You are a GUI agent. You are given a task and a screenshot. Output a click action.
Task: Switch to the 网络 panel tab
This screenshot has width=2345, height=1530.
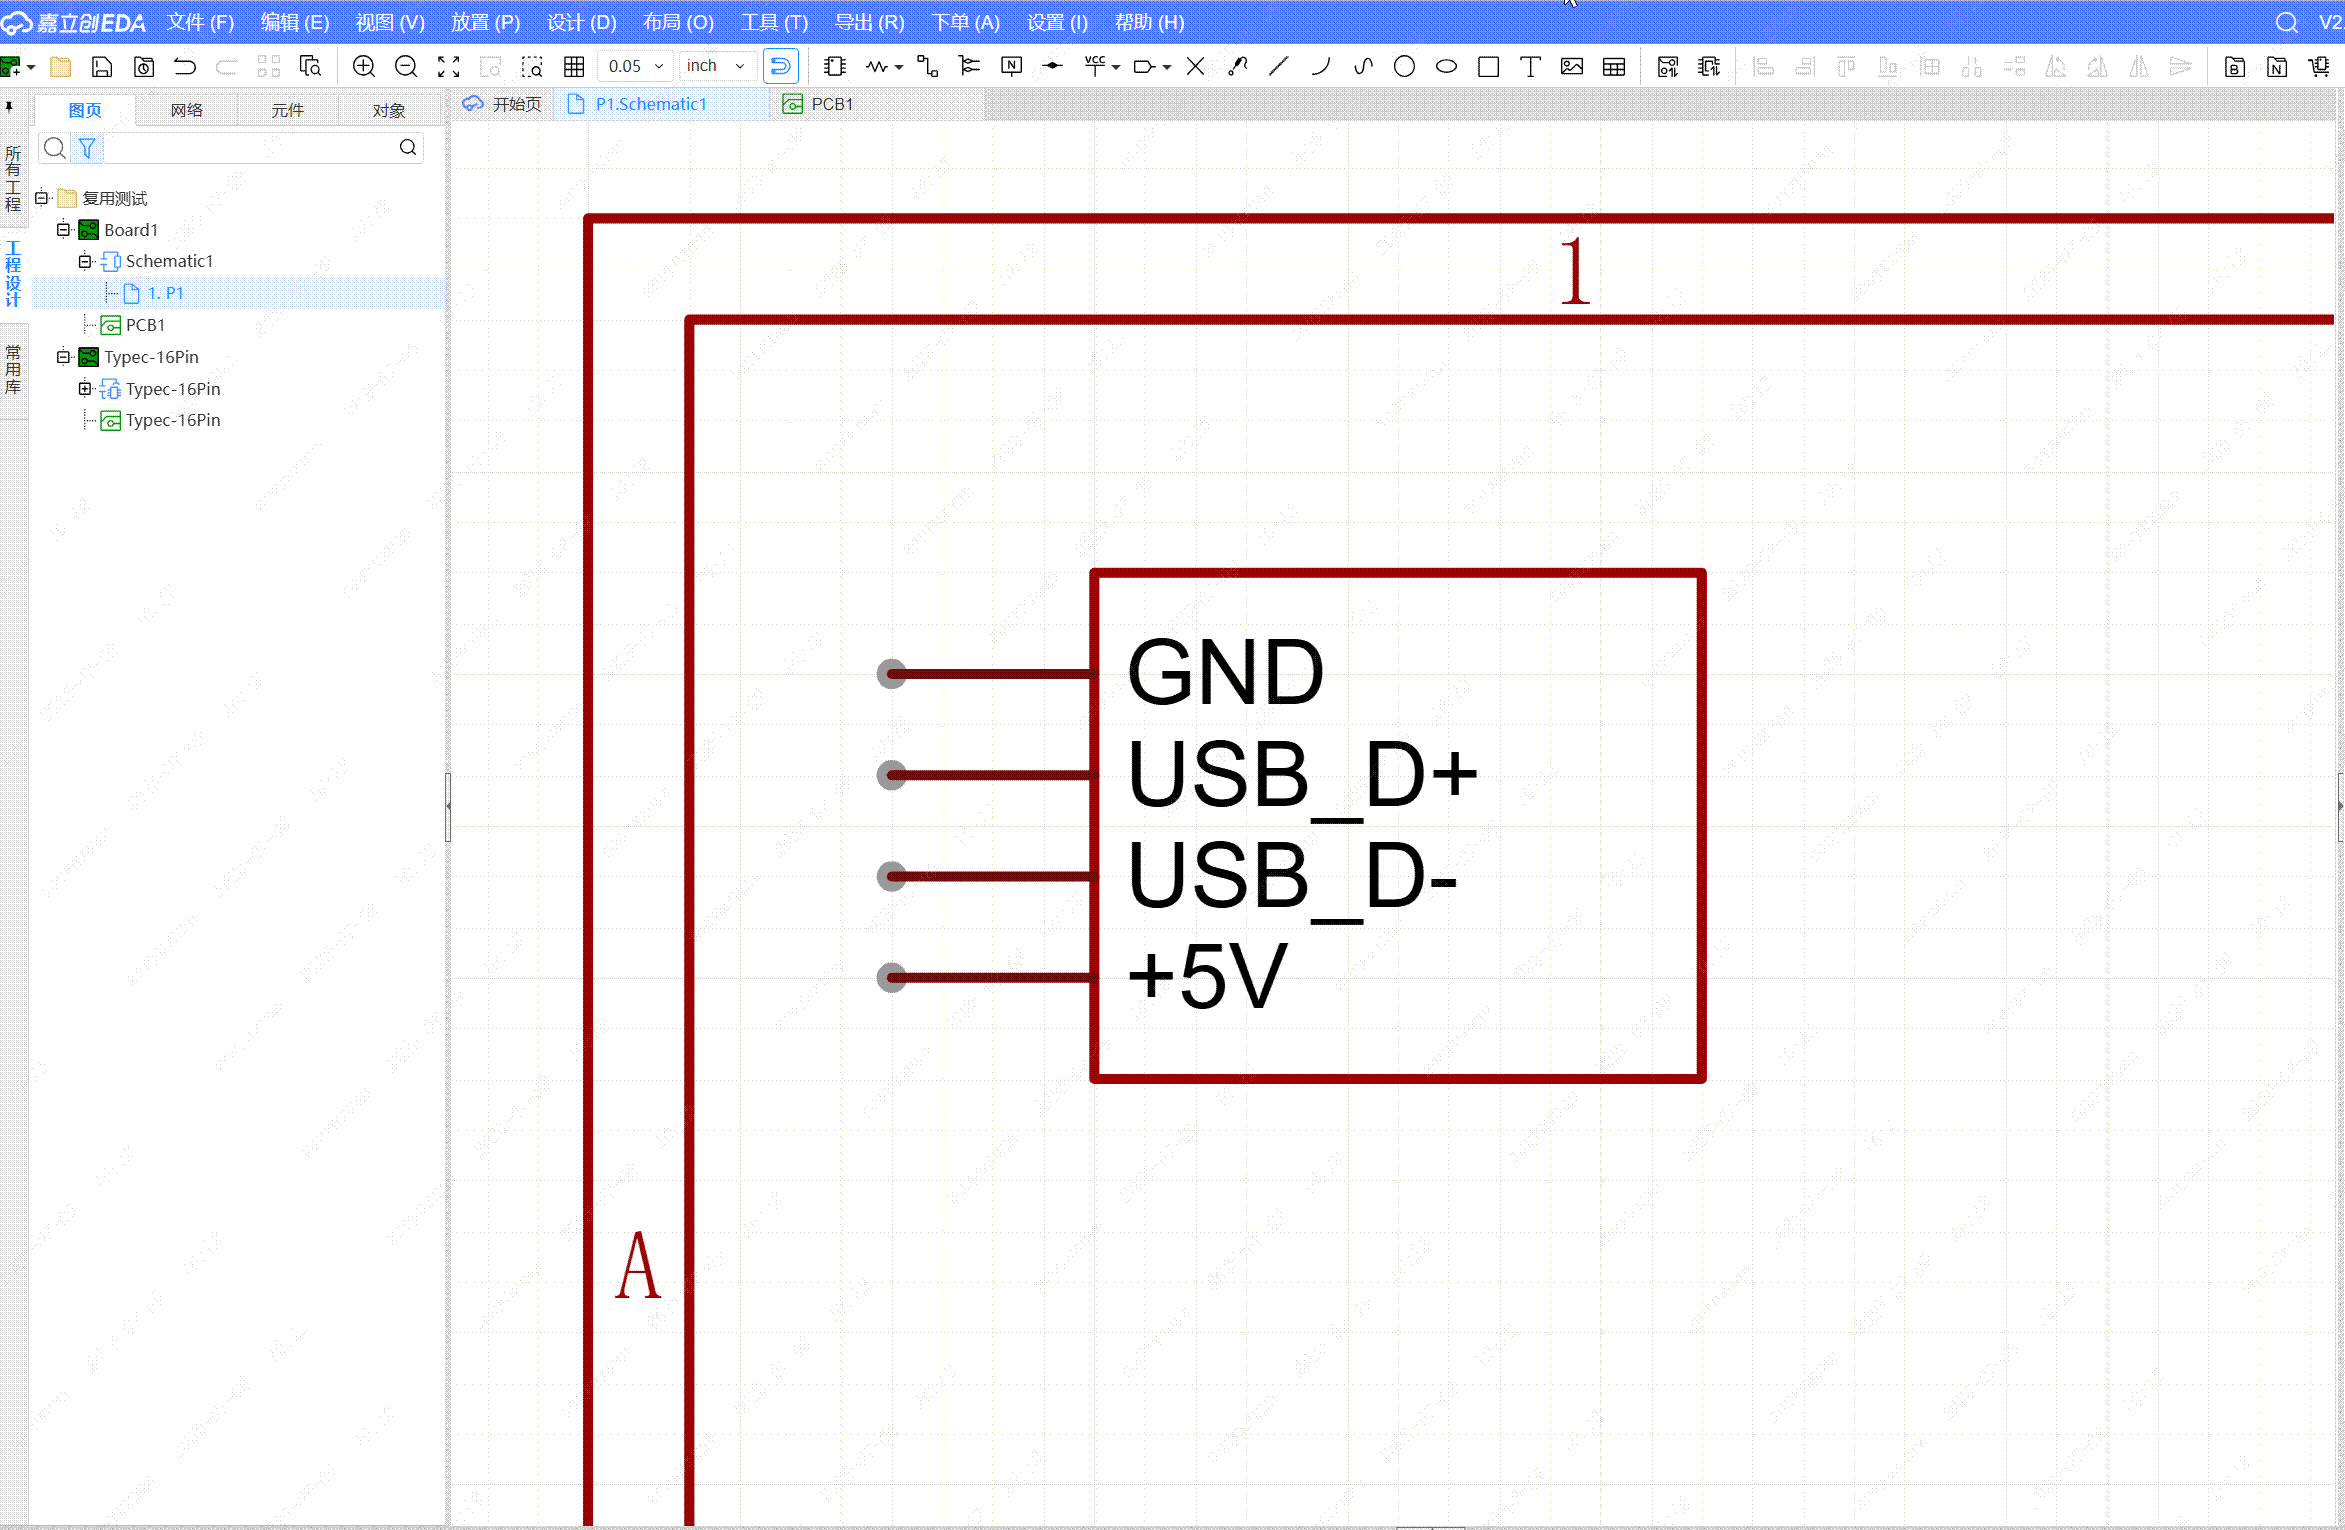pos(186,110)
